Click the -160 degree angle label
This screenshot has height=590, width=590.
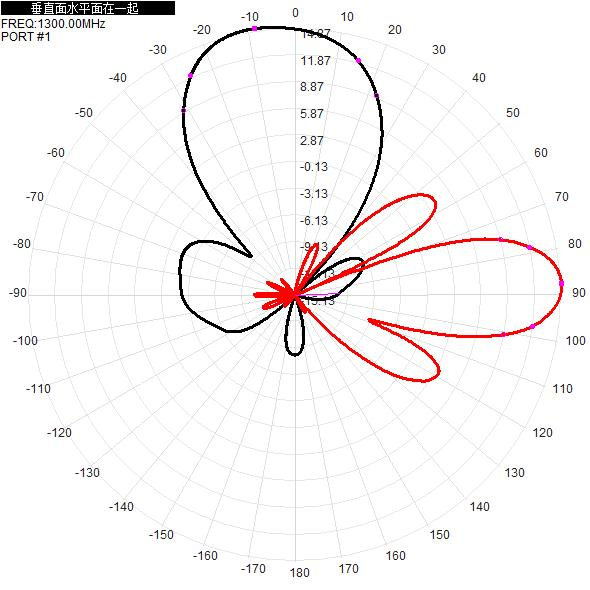[205, 556]
